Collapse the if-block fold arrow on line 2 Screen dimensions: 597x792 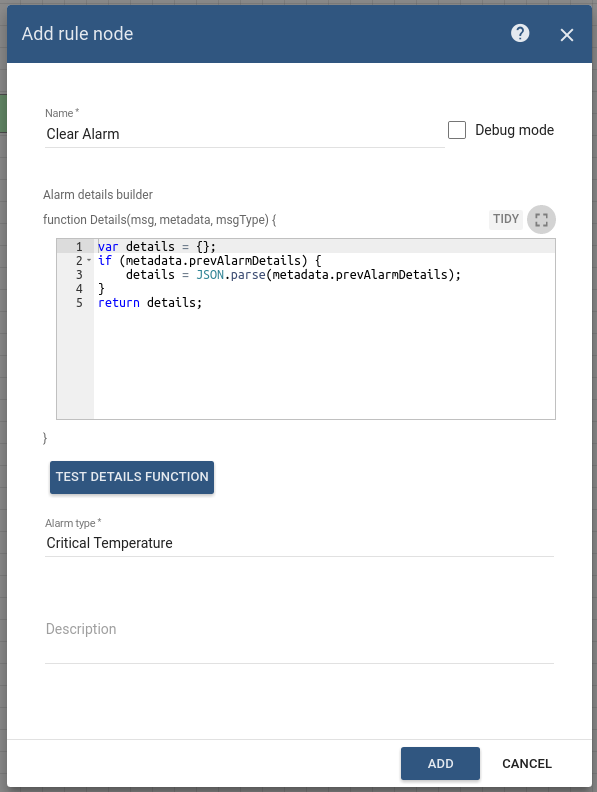[89, 261]
